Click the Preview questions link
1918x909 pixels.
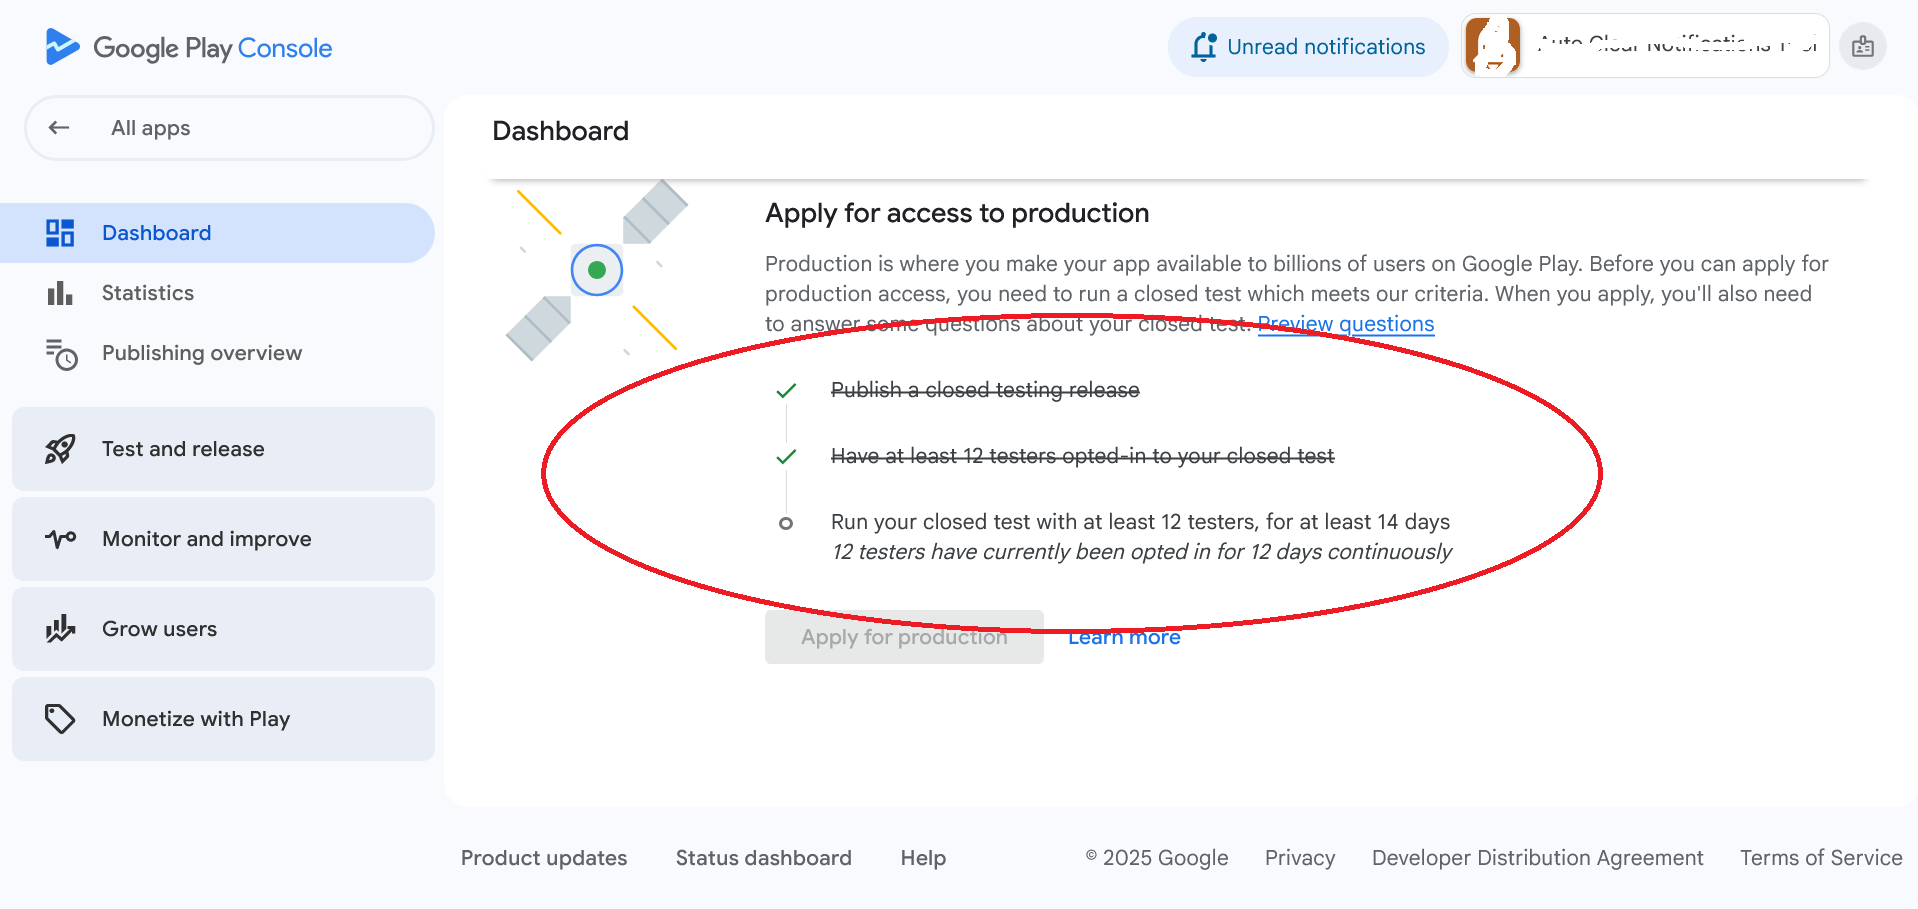[1346, 324]
